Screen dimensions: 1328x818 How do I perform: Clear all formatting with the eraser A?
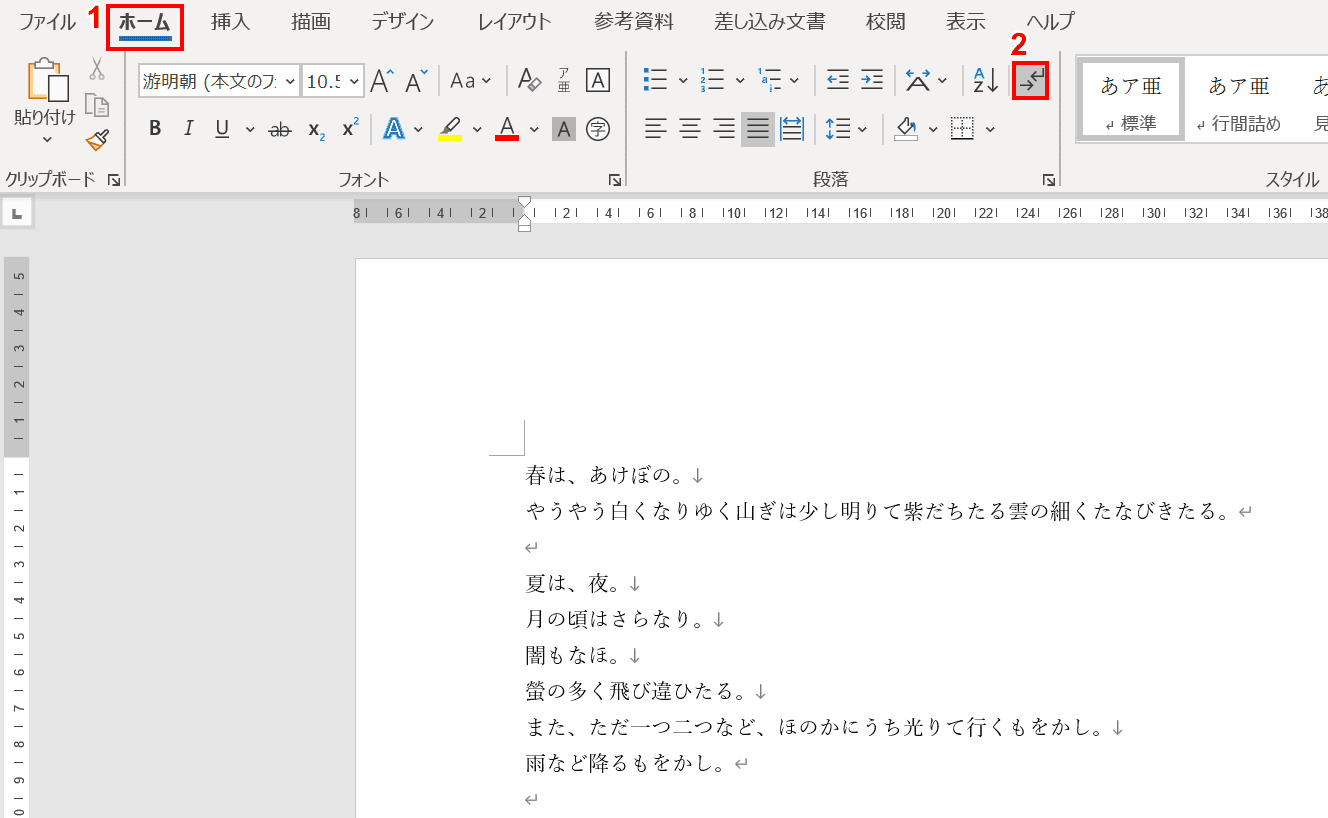coord(530,81)
